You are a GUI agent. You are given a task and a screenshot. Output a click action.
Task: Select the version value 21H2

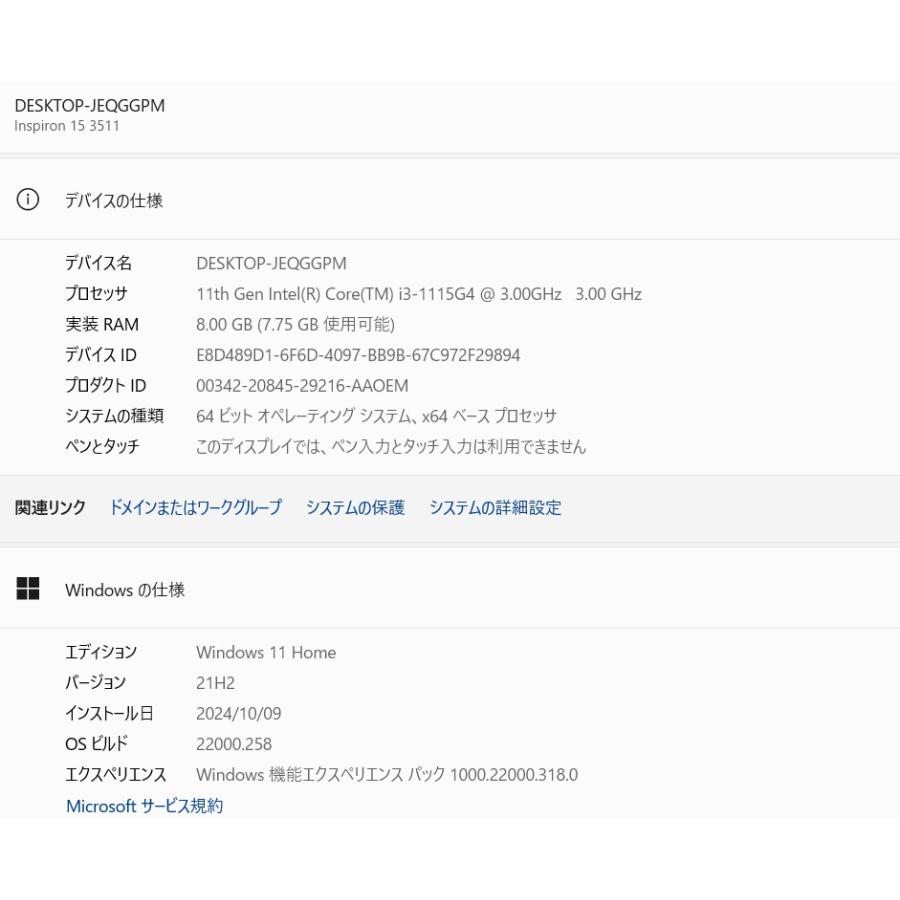click(215, 683)
